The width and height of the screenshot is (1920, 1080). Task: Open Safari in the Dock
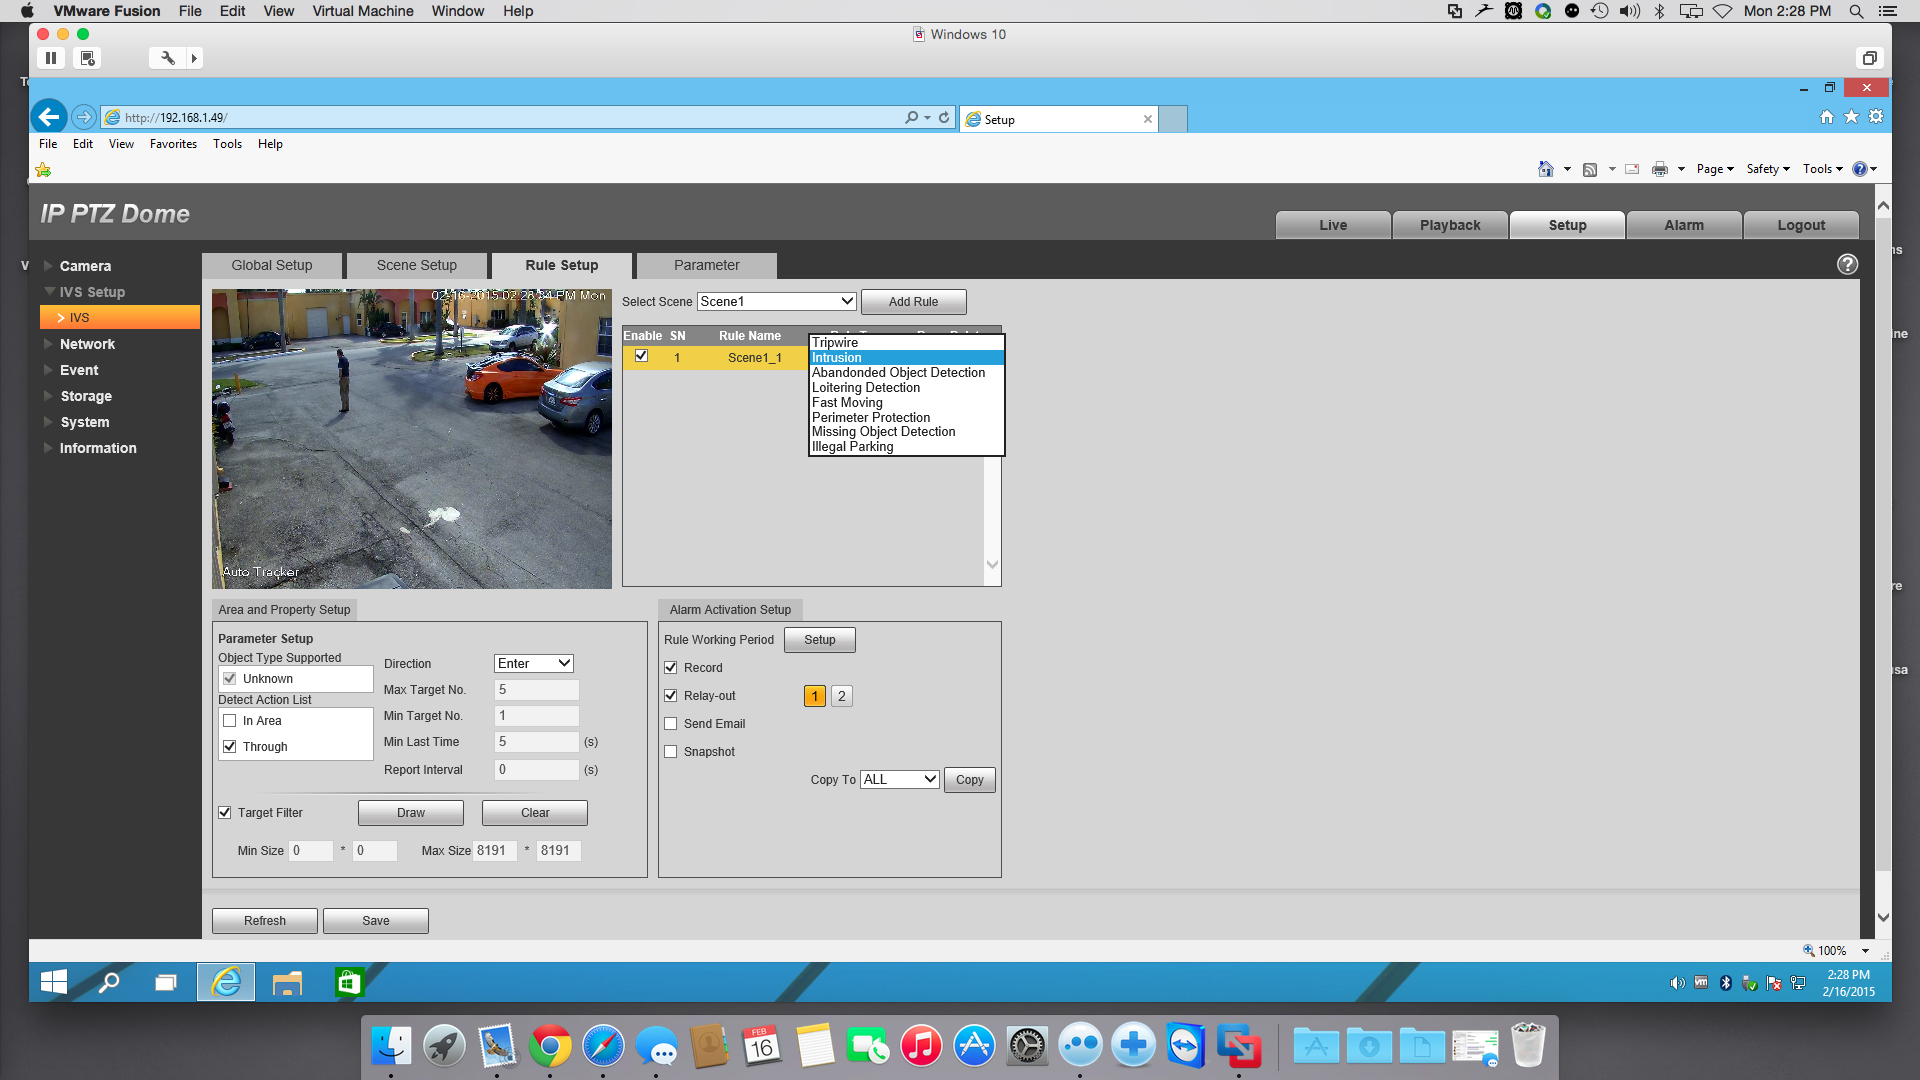pyautogui.click(x=603, y=1046)
